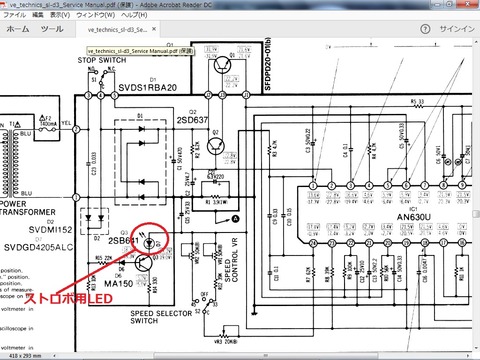The height and width of the screenshot is (360, 480).
Task: Close the ve_technics_sl-d3 document tab
Action: 154,29
